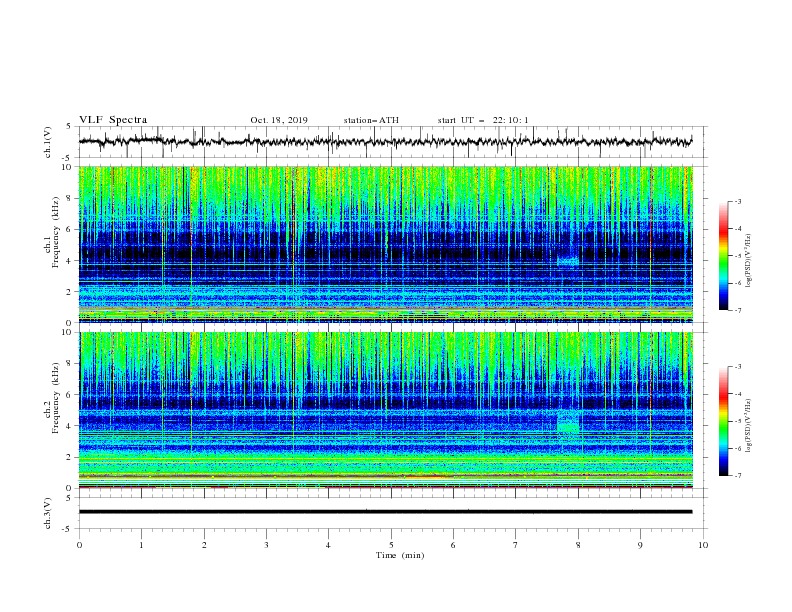Click the 4 kHz burst near minute 8 in ch.2 spectrogram
The image size is (792, 612).
click(x=568, y=424)
